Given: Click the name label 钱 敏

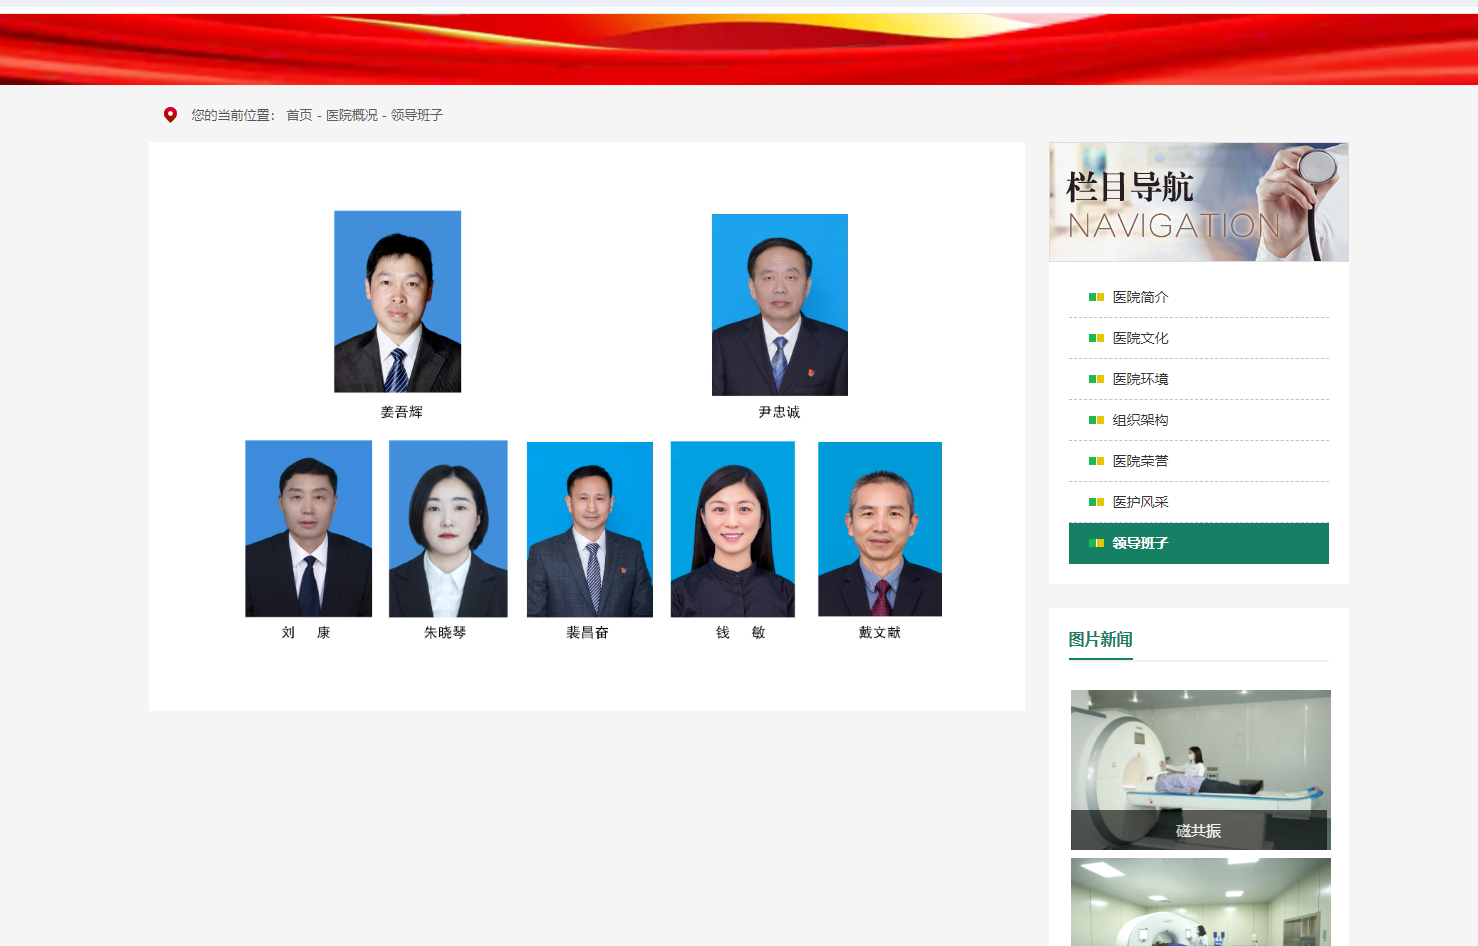Looking at the screenshot, I should click(x=741, y=633).
